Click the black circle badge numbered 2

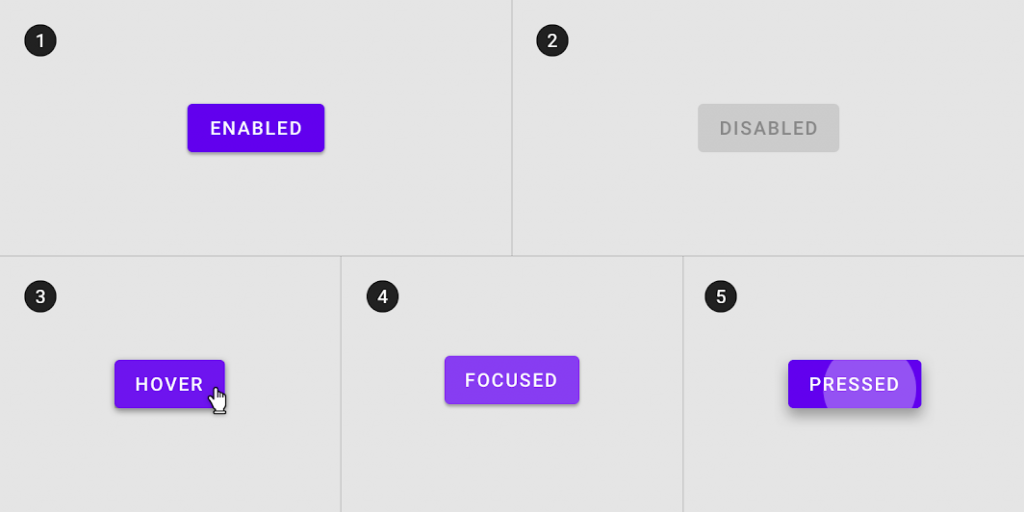click(552, 40)
